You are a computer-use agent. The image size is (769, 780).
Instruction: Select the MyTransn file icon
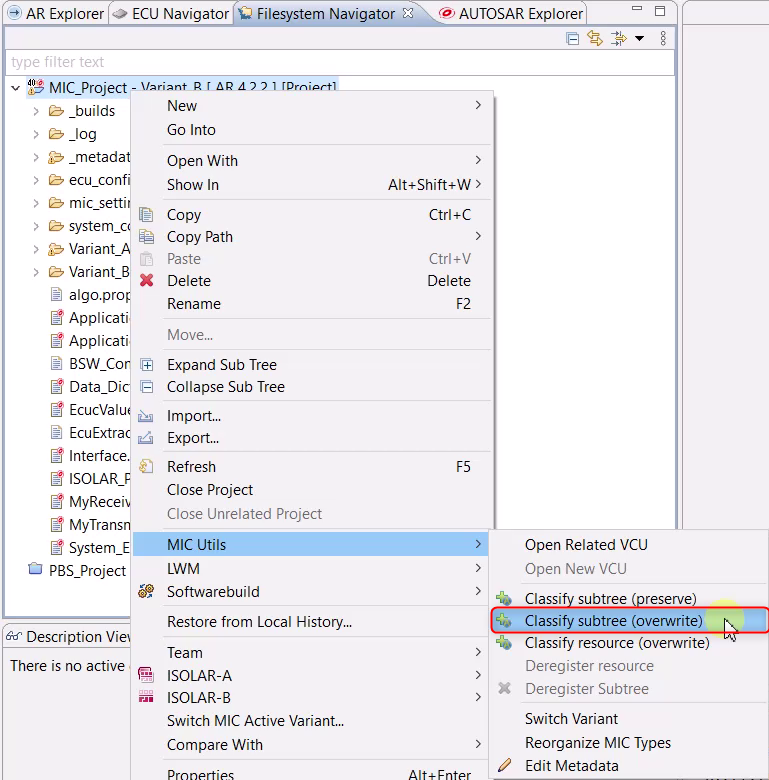tap(57, 524)
